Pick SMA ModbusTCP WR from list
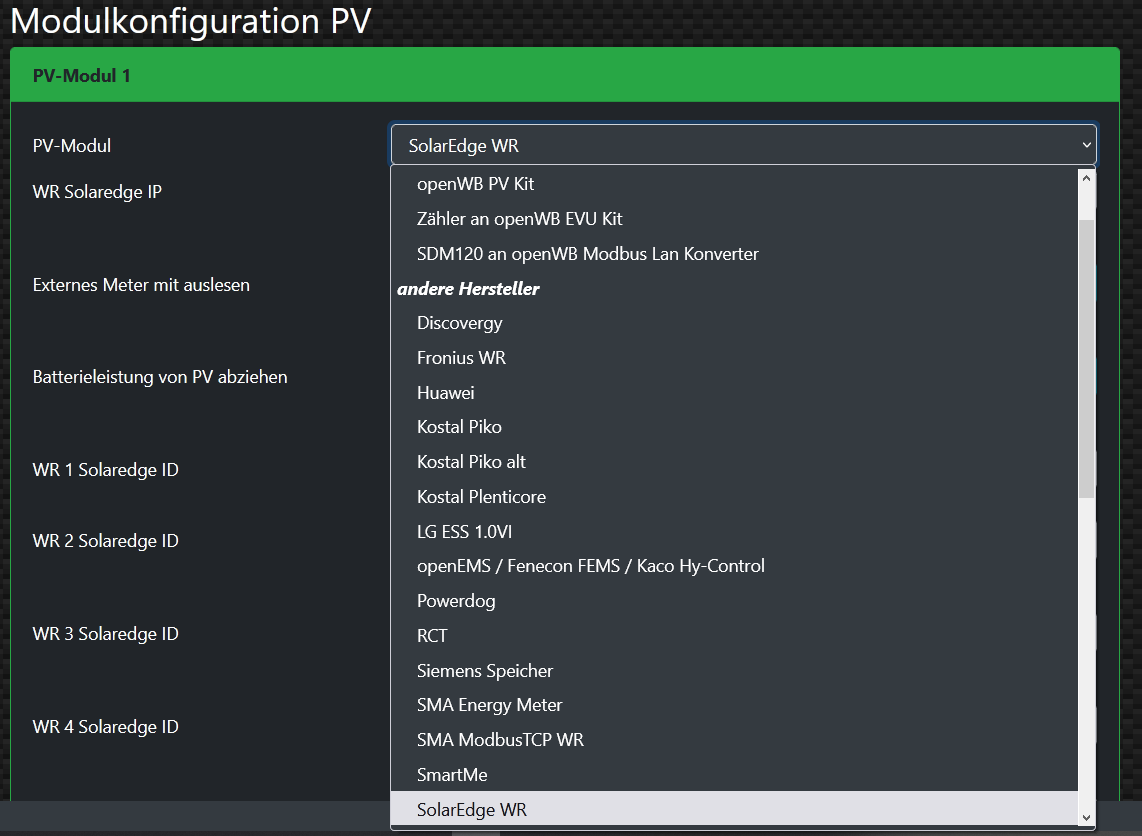Screen dimensions: 1142x836 pos(500,740)
